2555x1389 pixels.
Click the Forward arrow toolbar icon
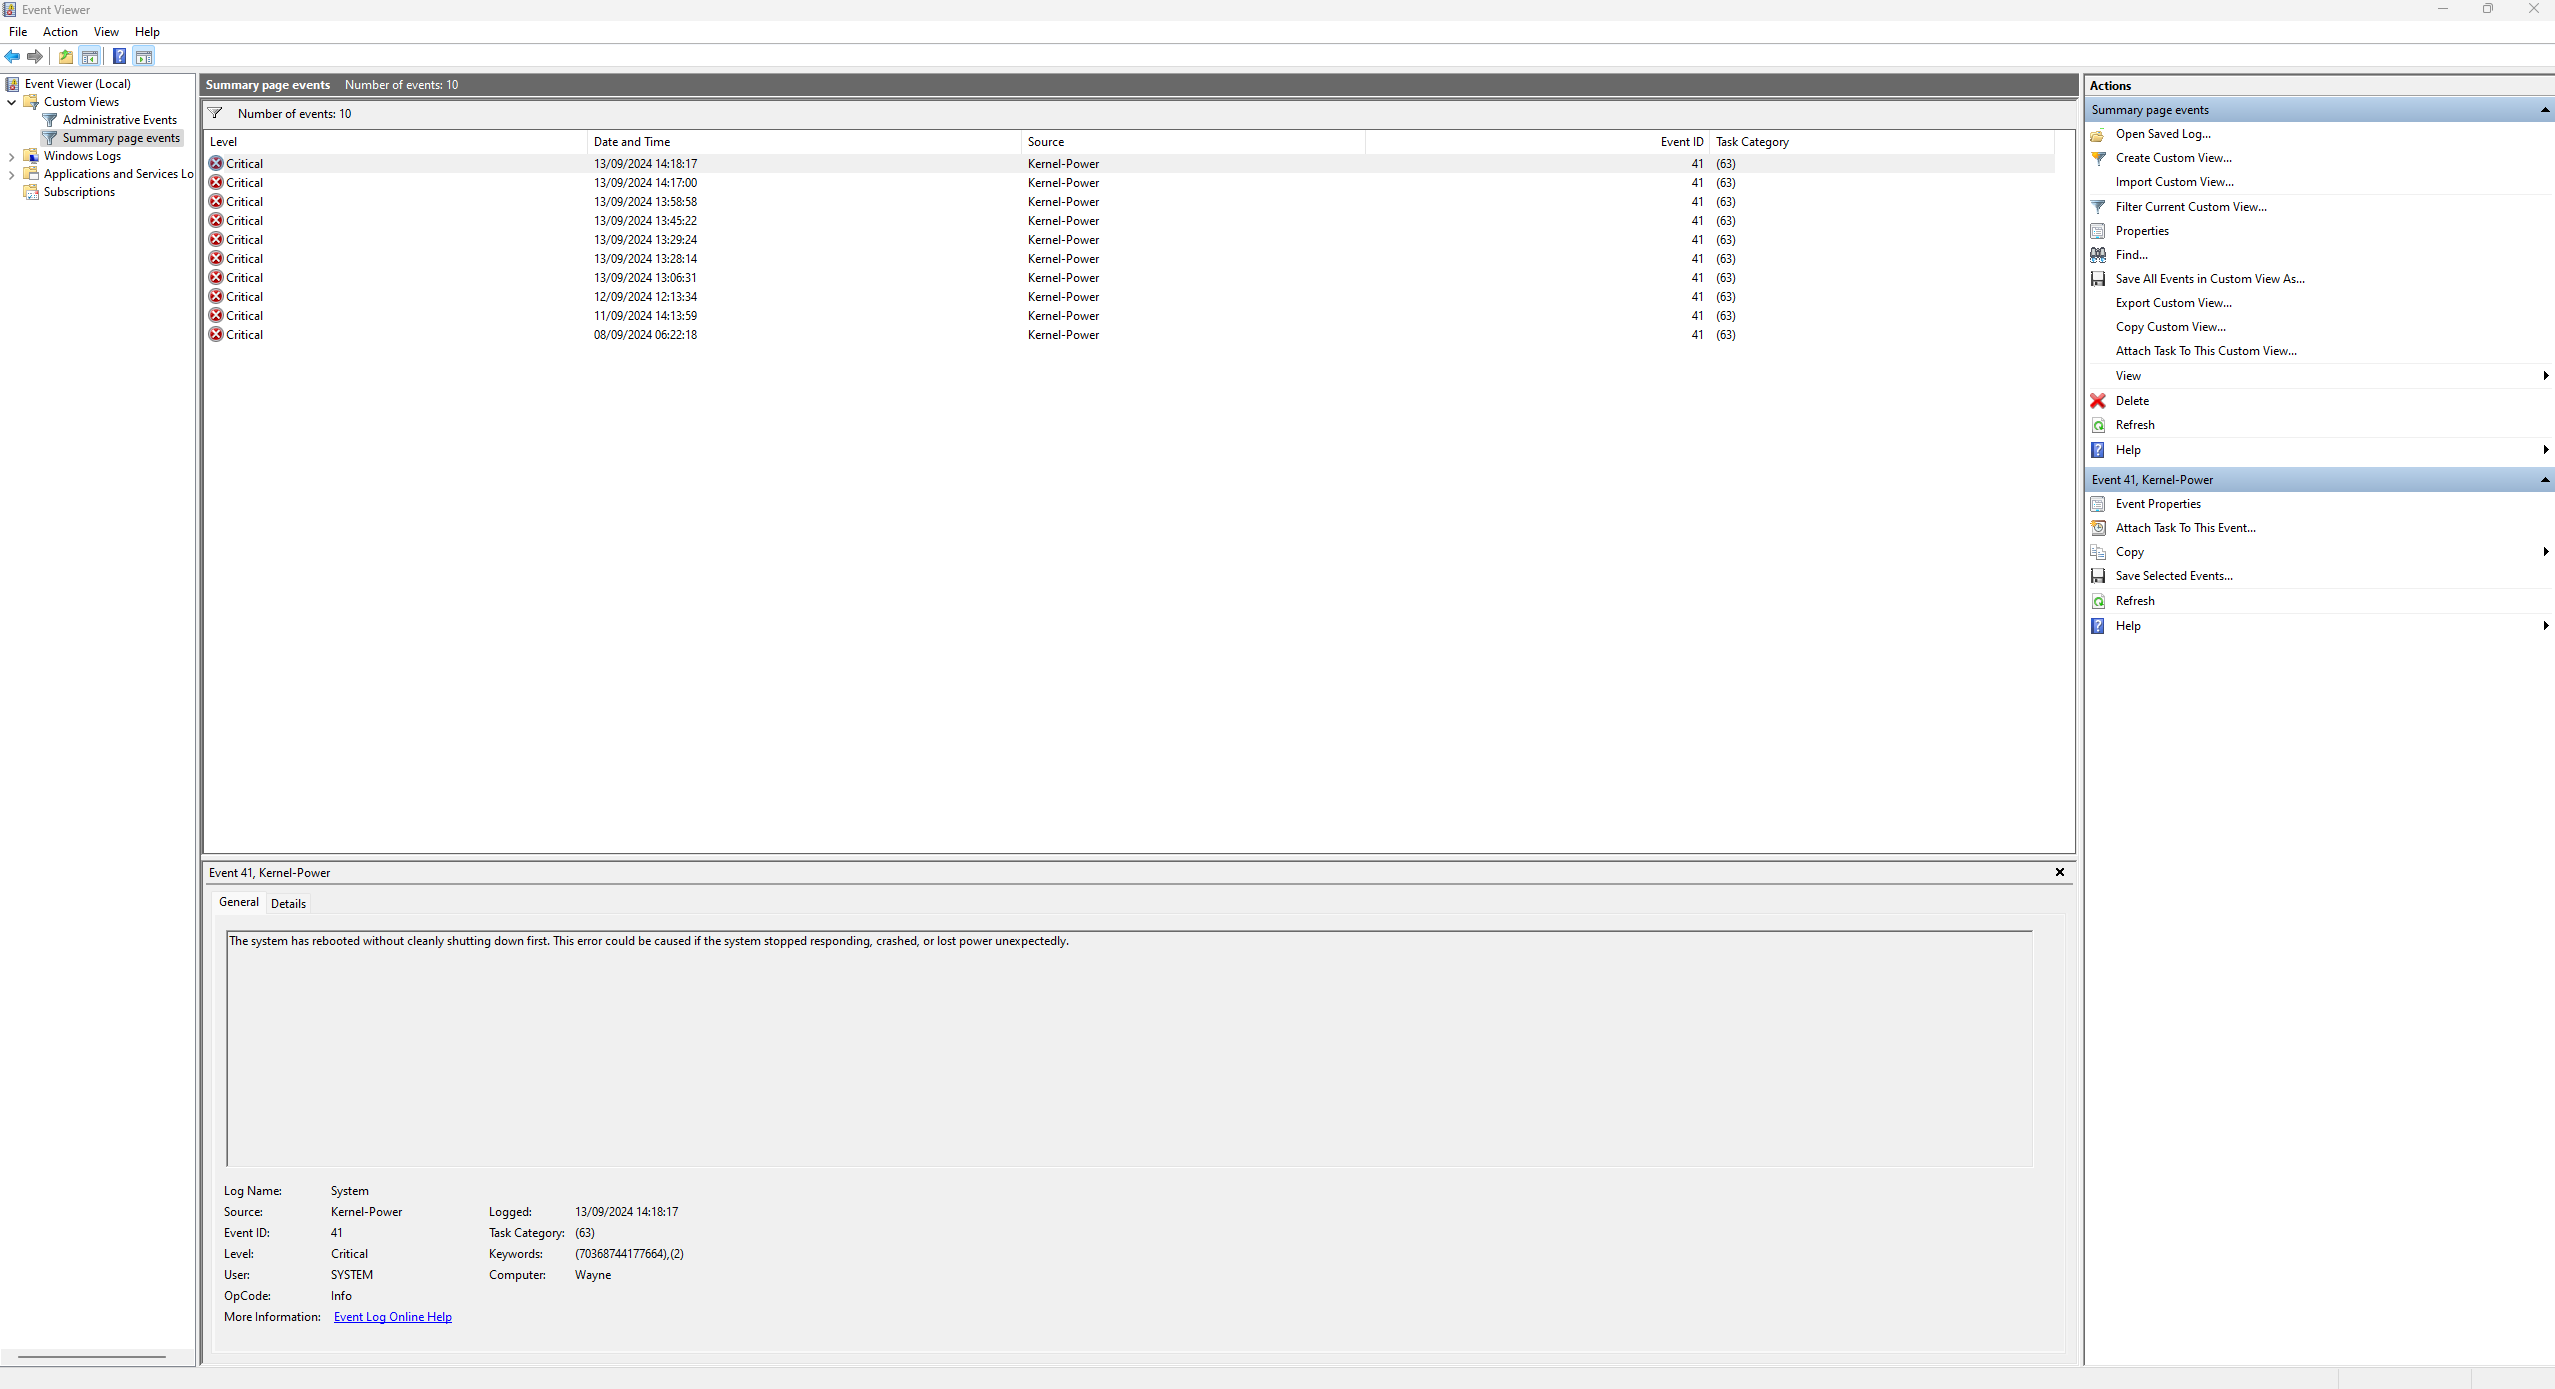tap(35, 57)
